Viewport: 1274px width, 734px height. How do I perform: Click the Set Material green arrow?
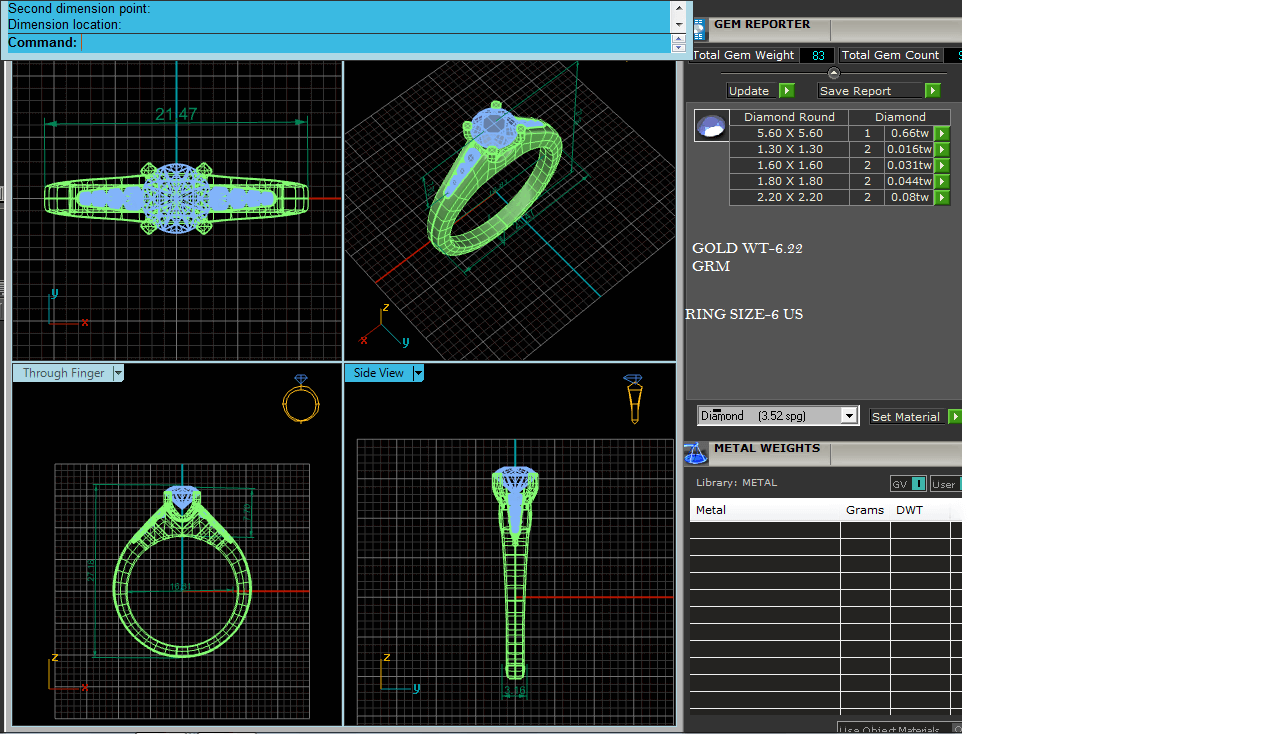(954, 416)
